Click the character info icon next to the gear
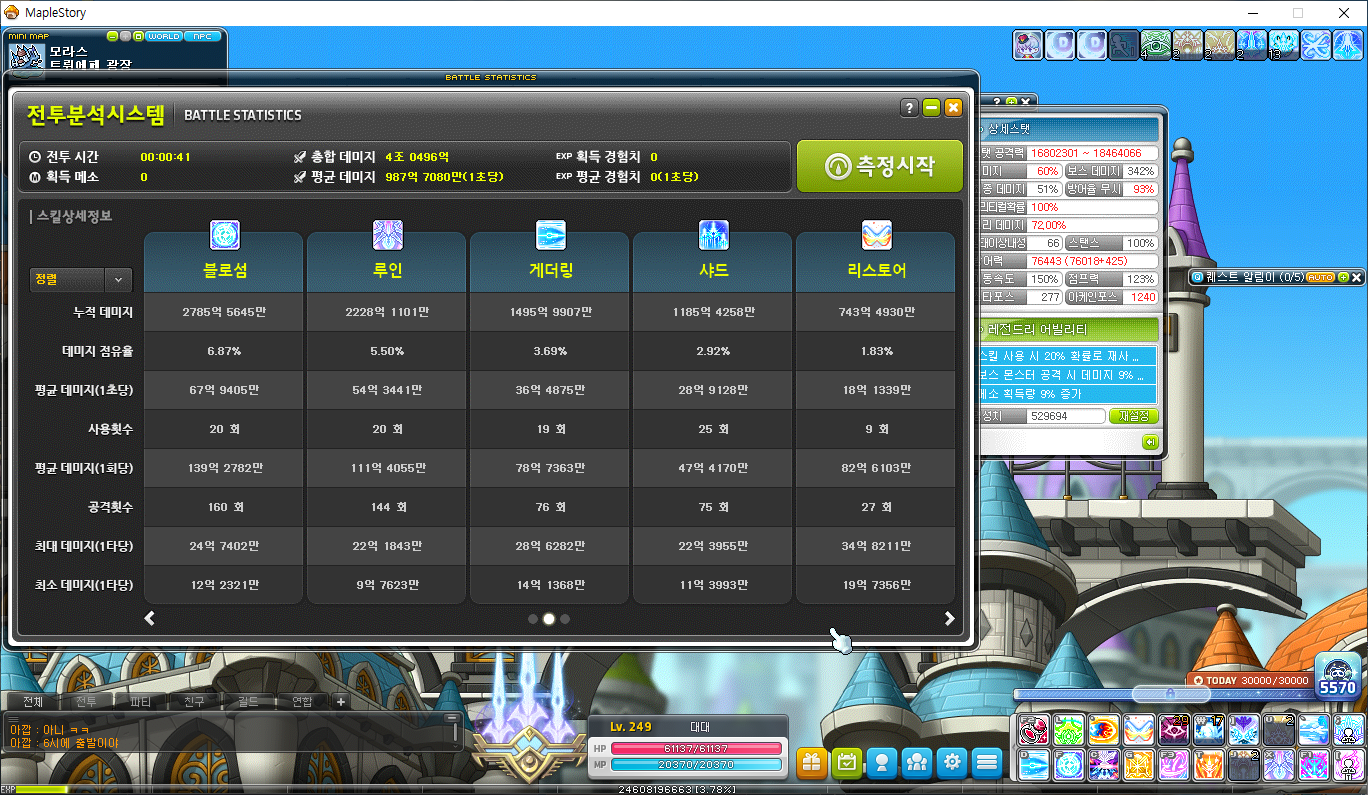The width and height of the screenshot is (1368, 795). 881,762
